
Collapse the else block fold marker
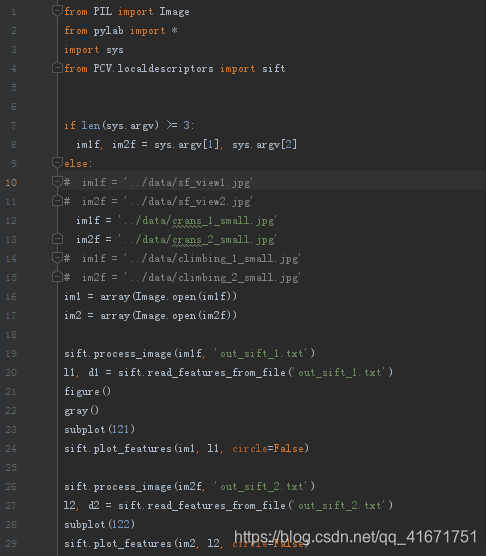57,163
